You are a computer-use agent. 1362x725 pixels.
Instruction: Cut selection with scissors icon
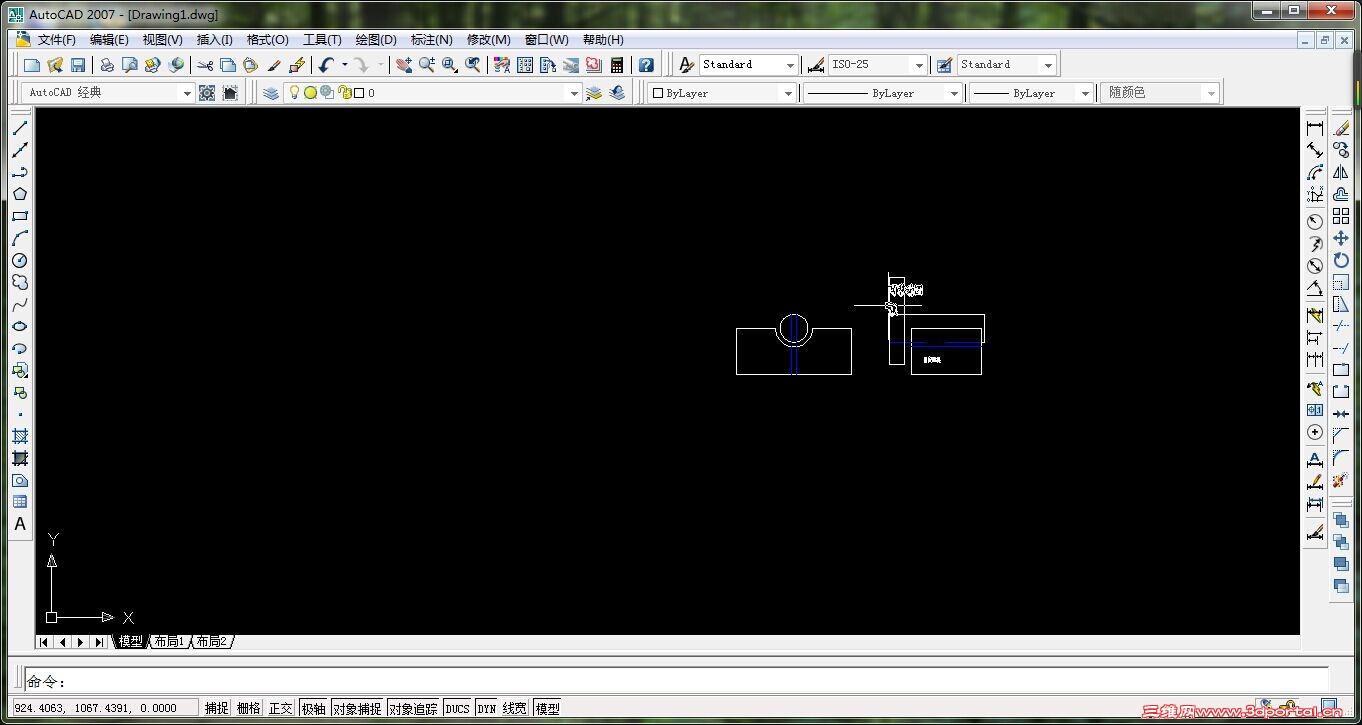click(x=205, y=65)
